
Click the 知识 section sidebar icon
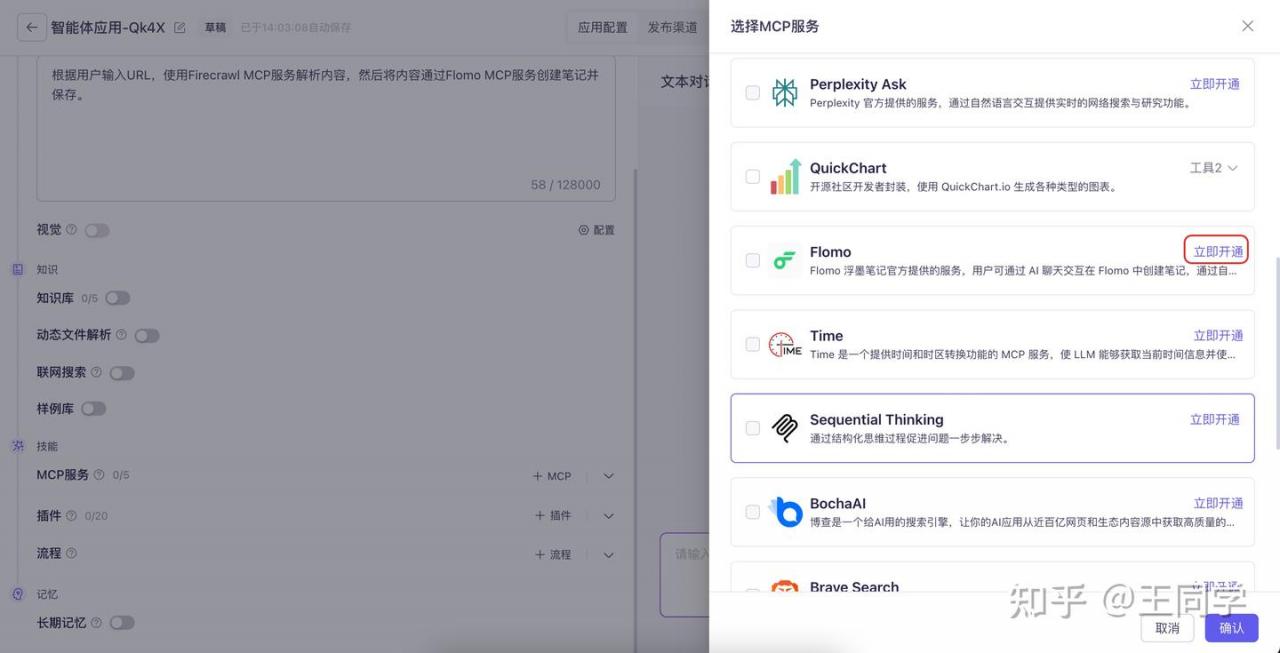click(17, 269)
